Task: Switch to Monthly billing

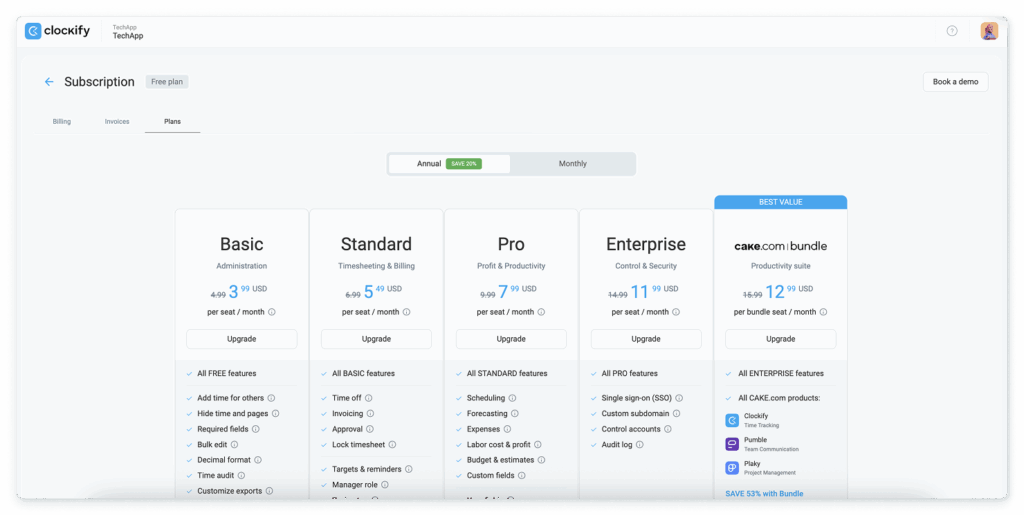Action: pos(572,163)
